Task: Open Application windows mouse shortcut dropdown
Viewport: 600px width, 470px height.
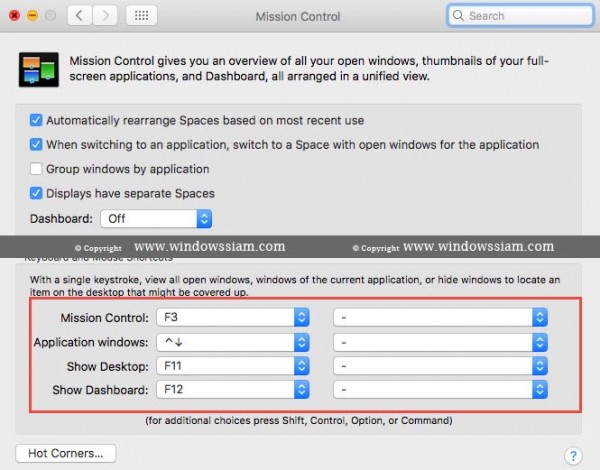Action: (440, 342)
